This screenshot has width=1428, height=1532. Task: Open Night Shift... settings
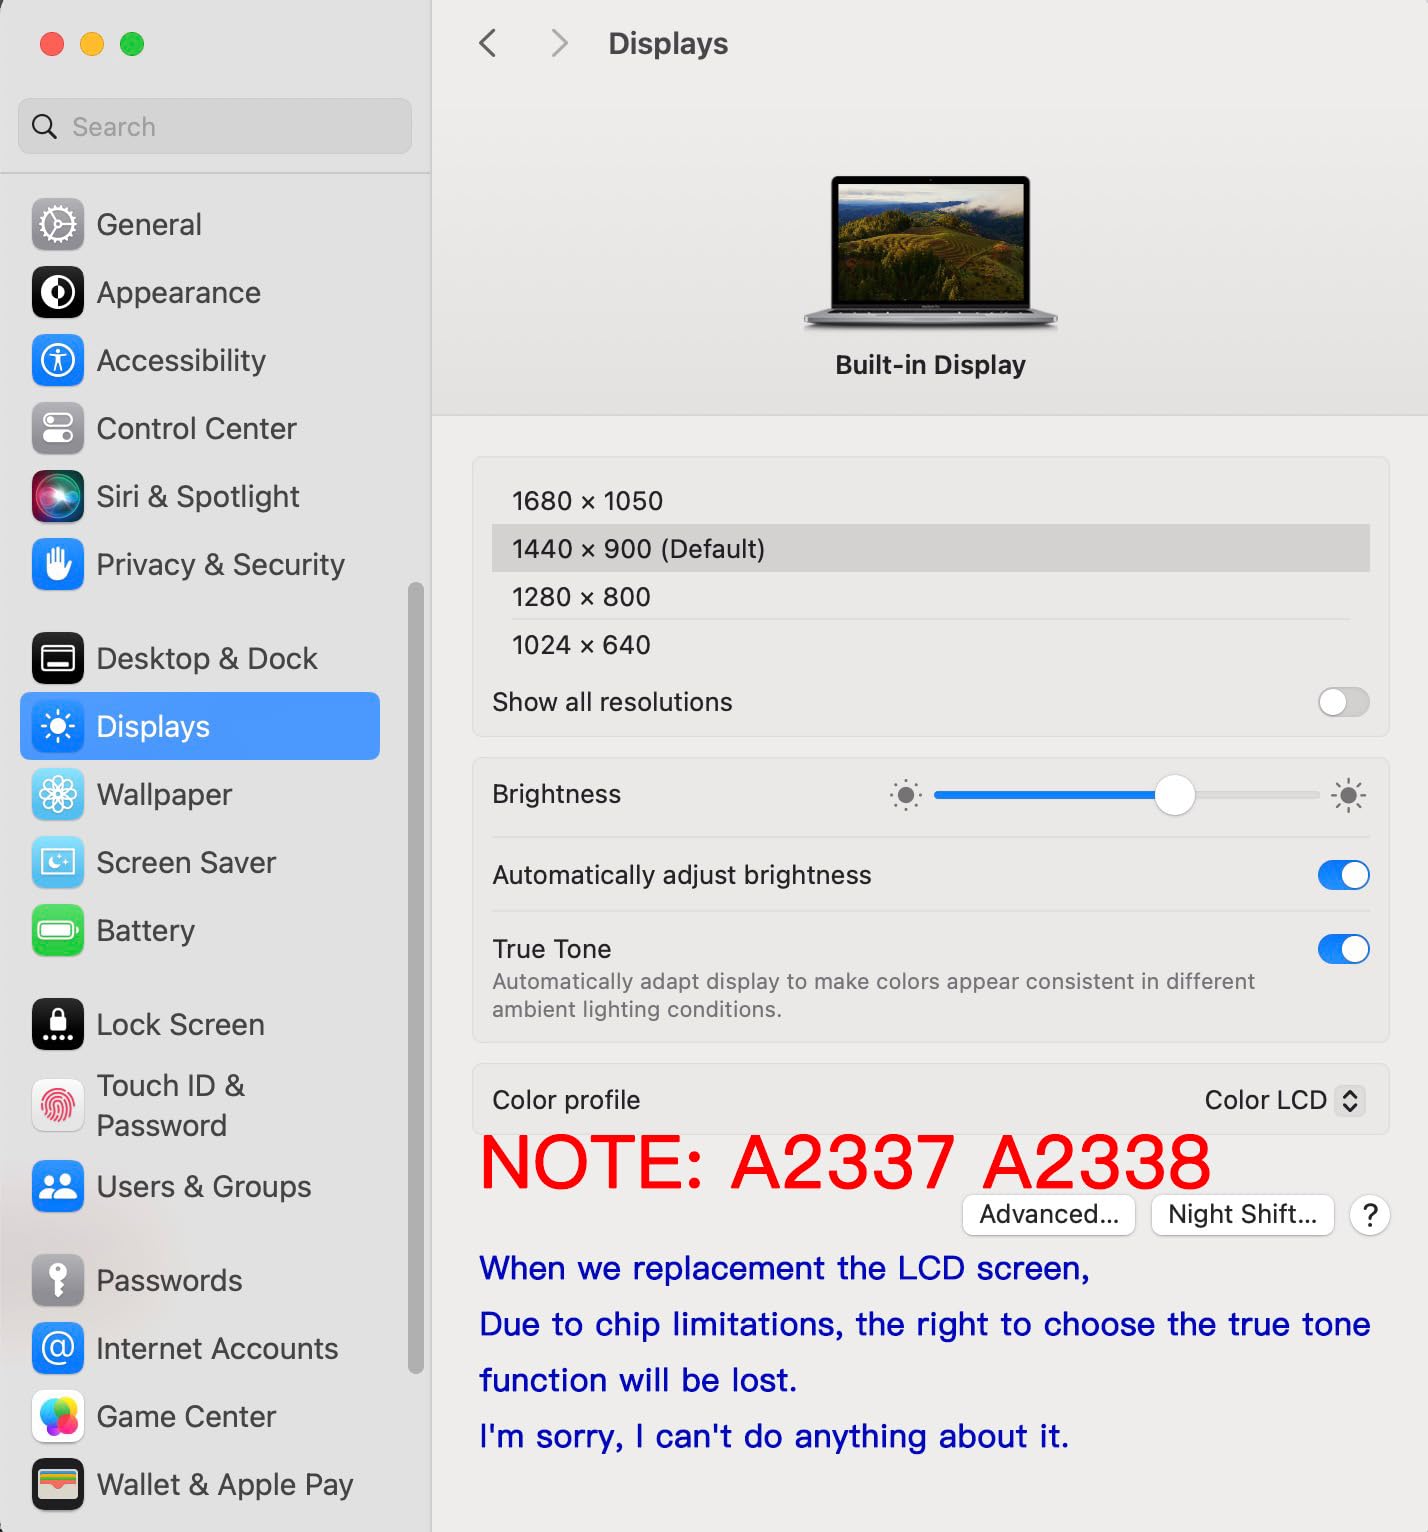tap(1243, 1215)
